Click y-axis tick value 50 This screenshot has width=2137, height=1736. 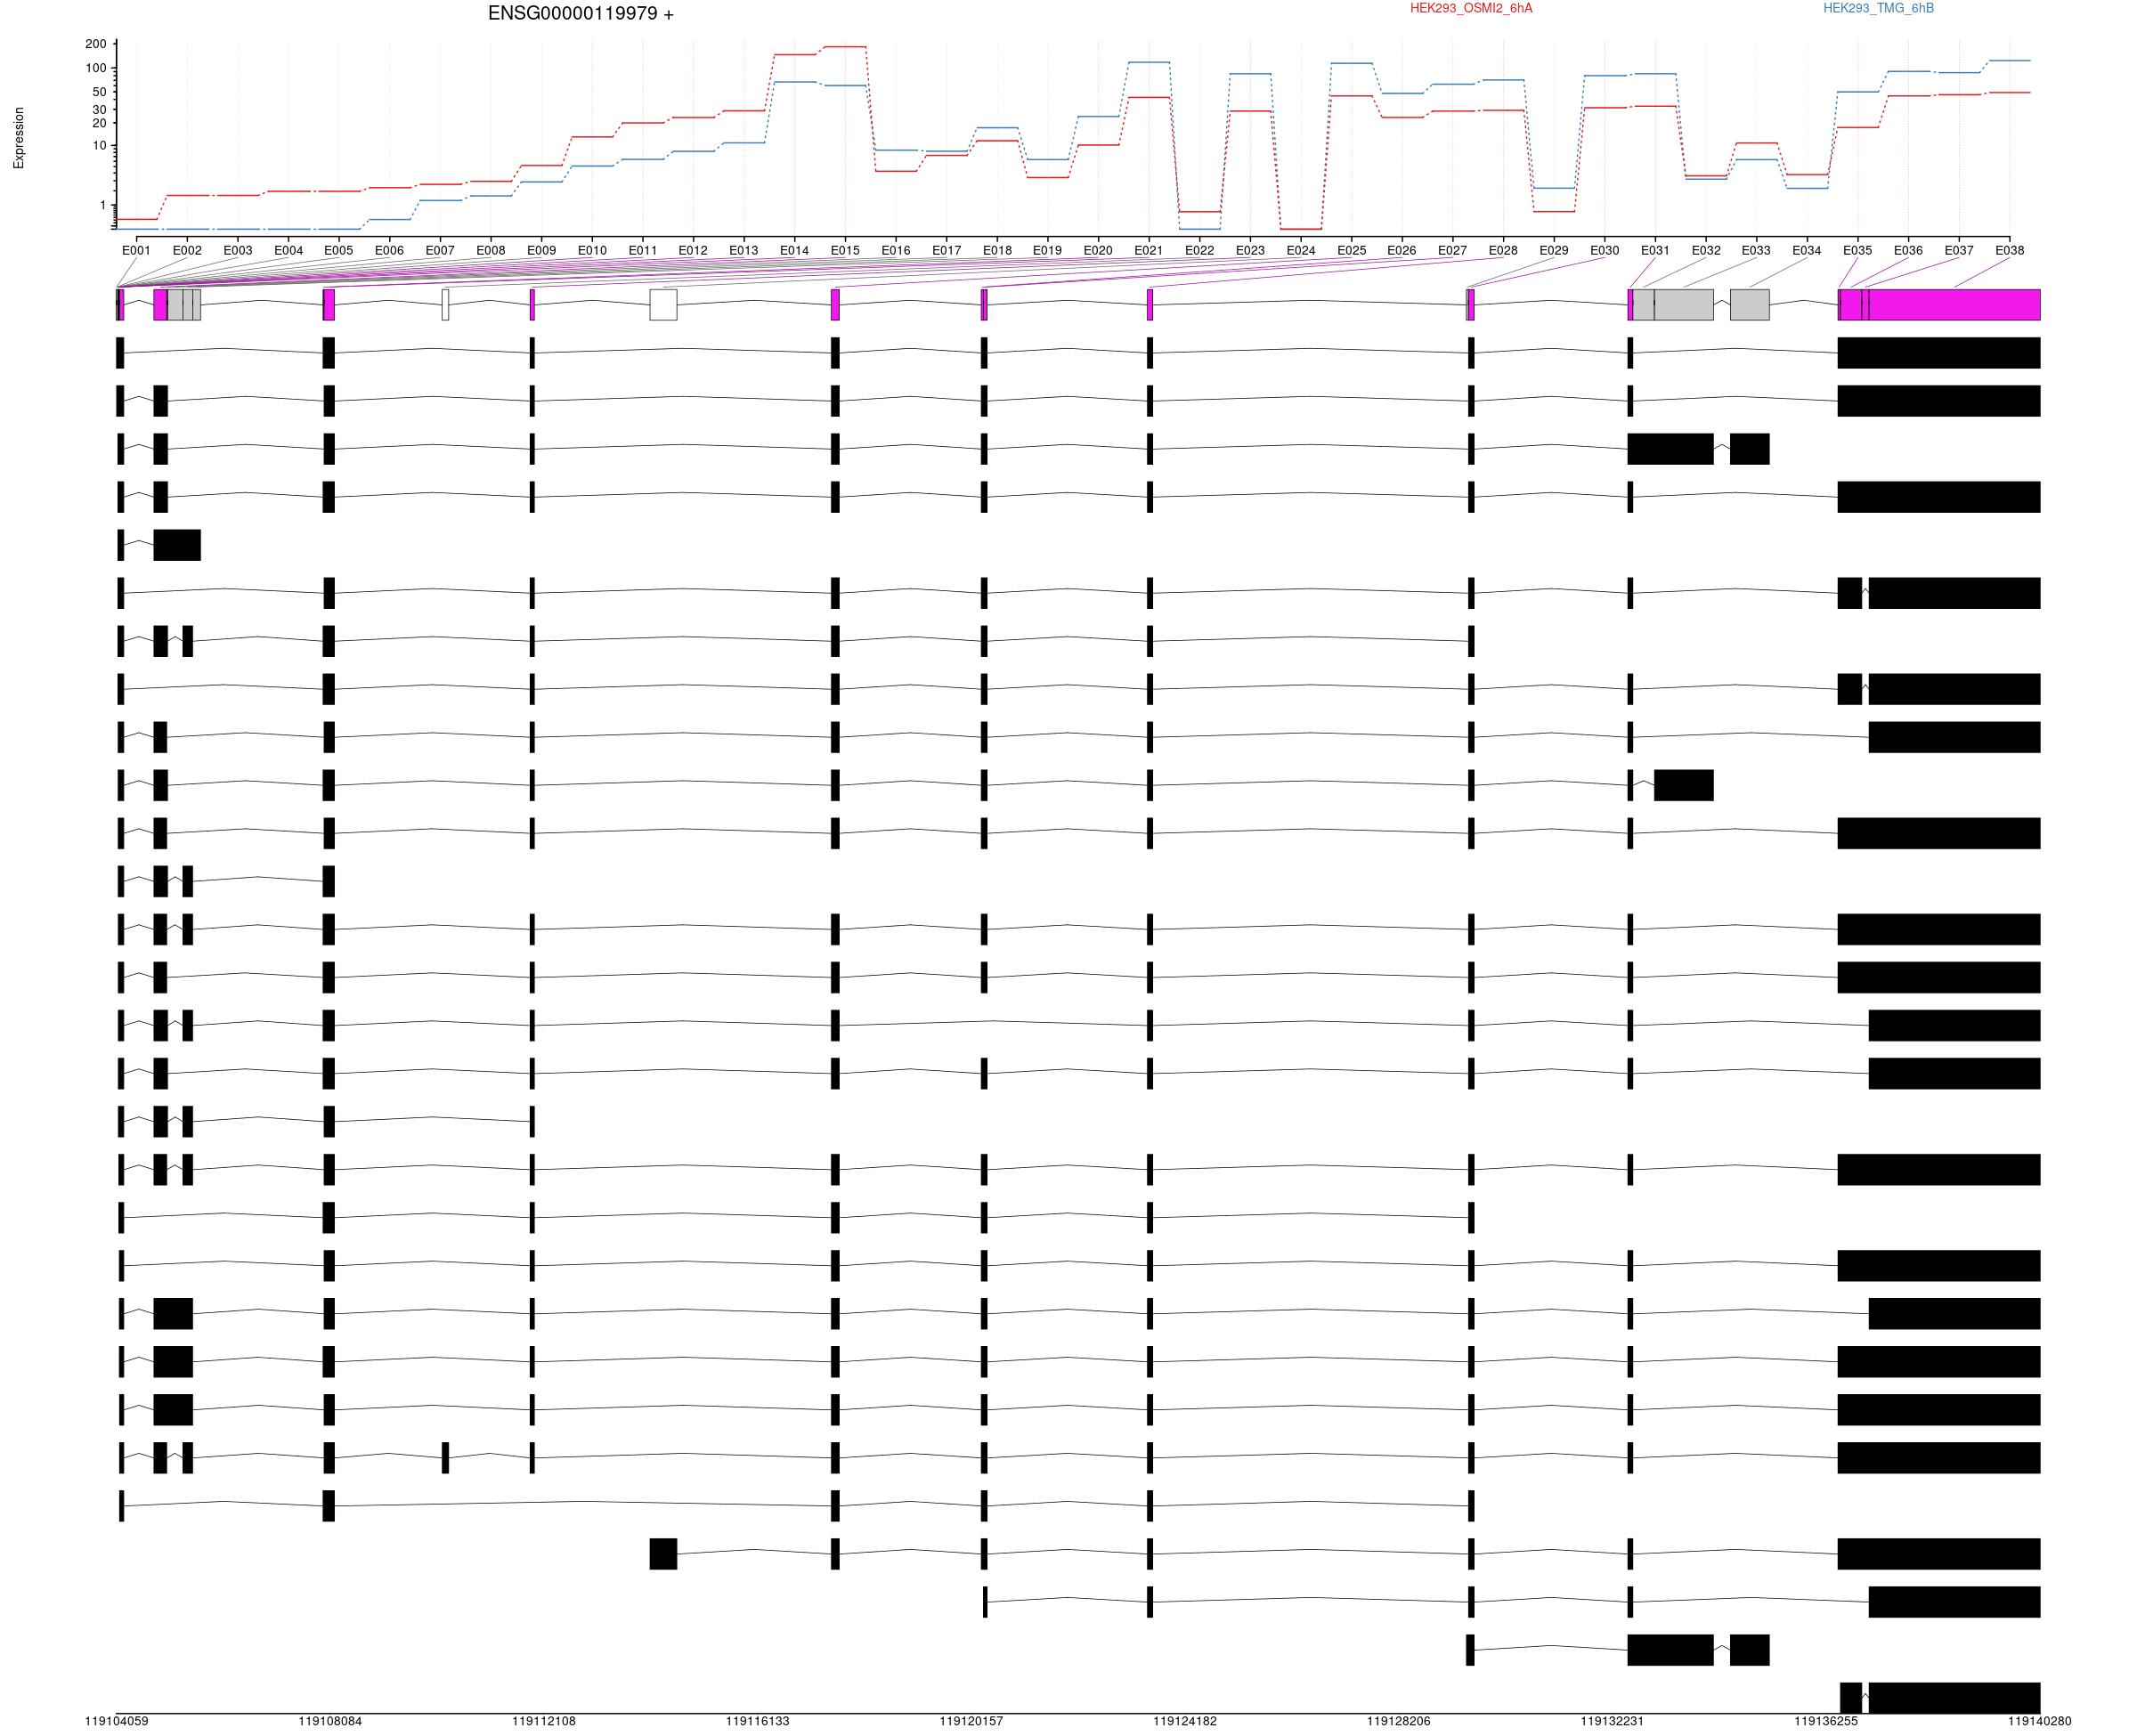[99, 92]
